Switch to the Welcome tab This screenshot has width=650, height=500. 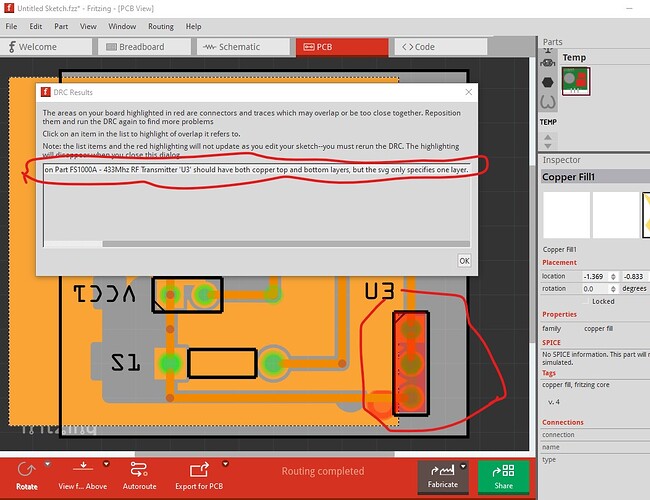(46, 47)
